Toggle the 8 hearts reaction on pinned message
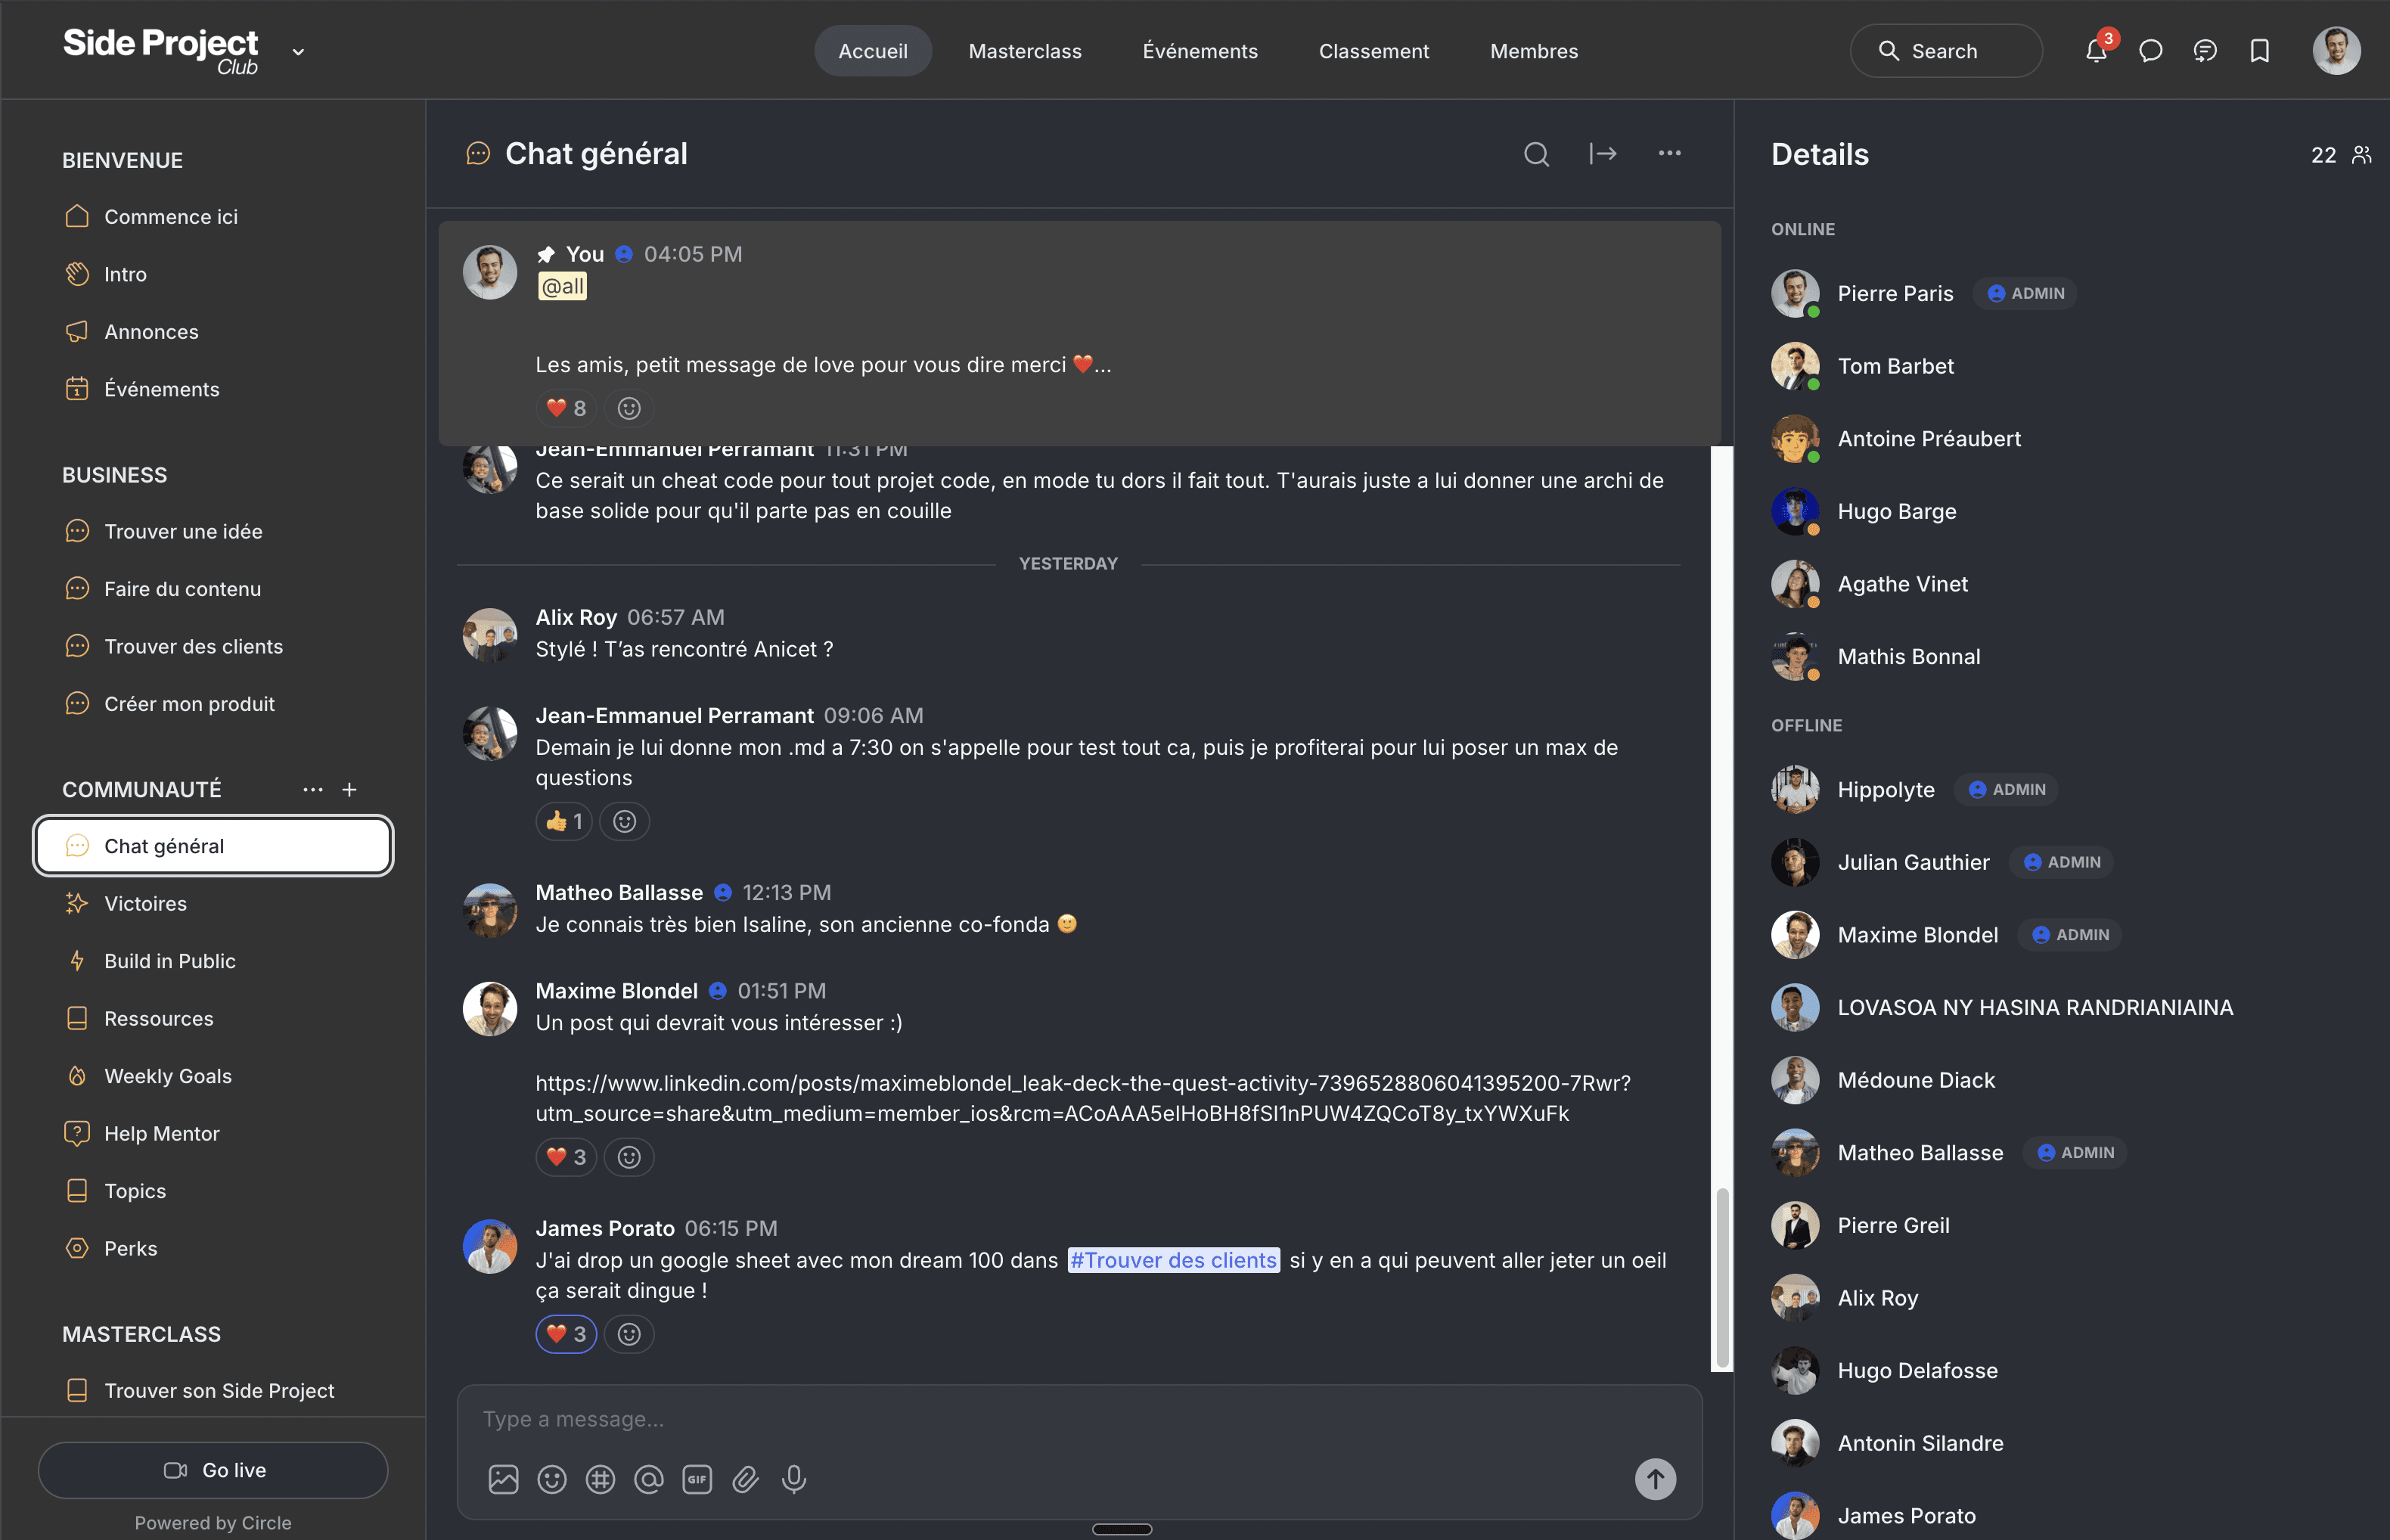Image resolution: width=2390 pixels, height=1540 pixels. [x=566, y=408]
